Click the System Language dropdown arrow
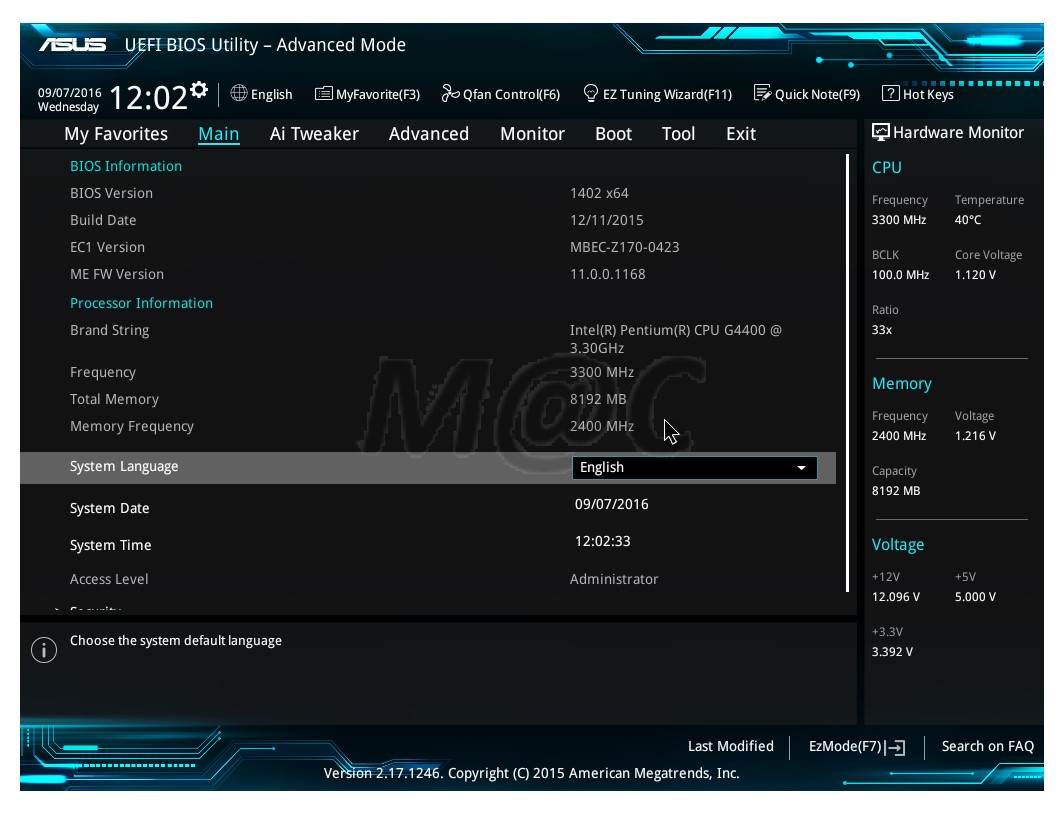 click(x=801, y=467)
